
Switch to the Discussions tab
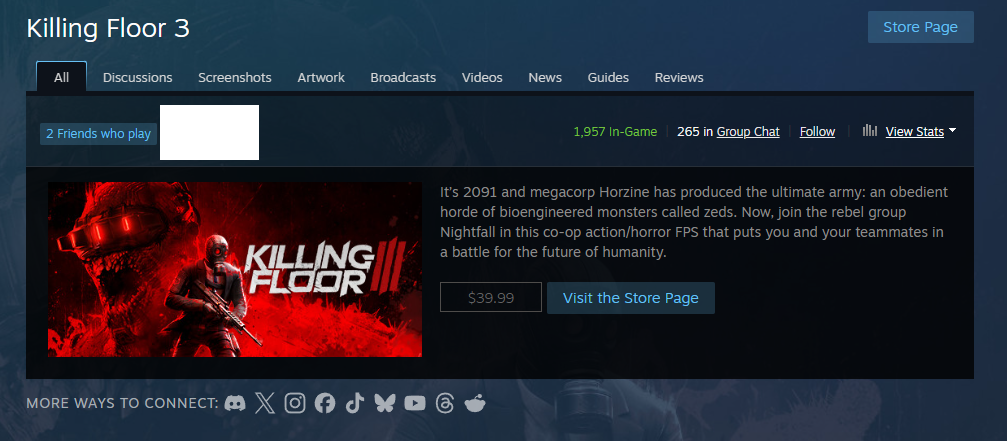pyautogui.click(x=137, y=78)
